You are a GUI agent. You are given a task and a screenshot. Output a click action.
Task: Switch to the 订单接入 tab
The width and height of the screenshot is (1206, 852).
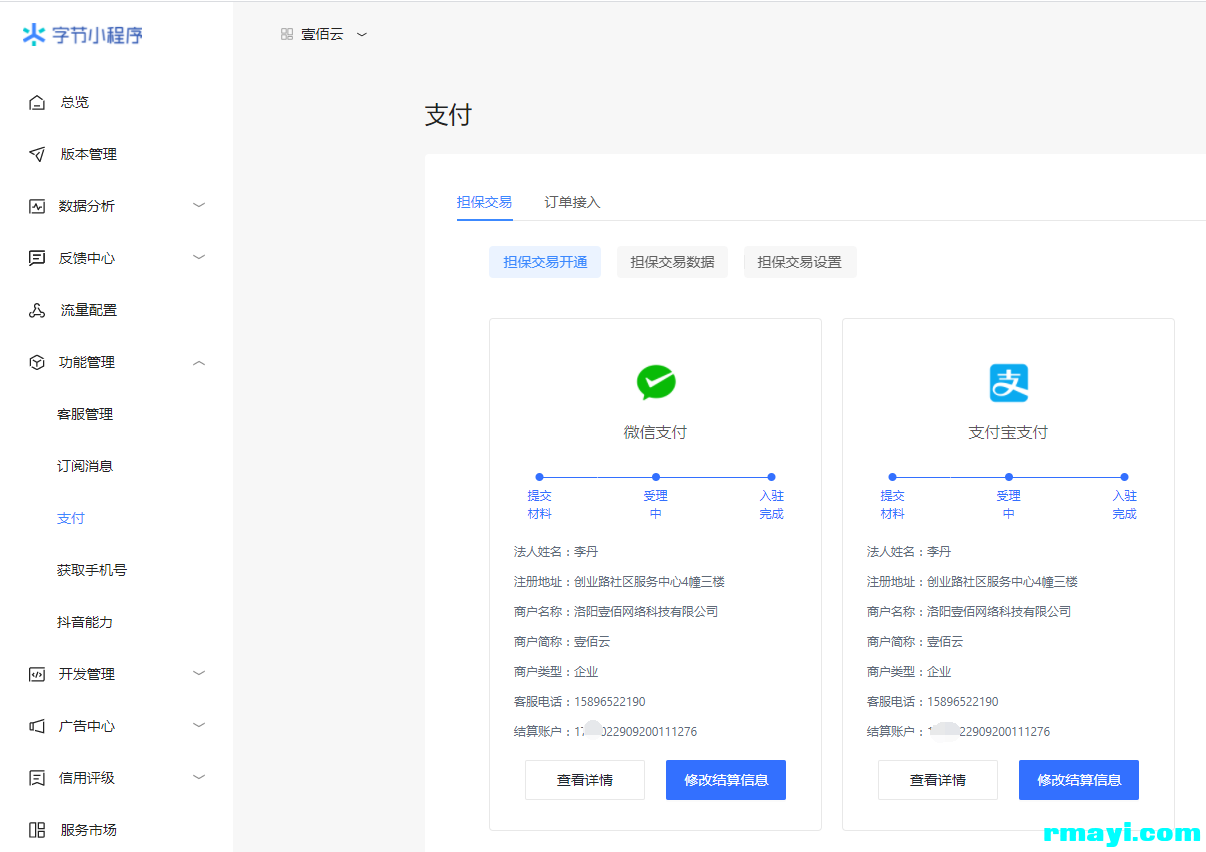(x=572, y=202)
